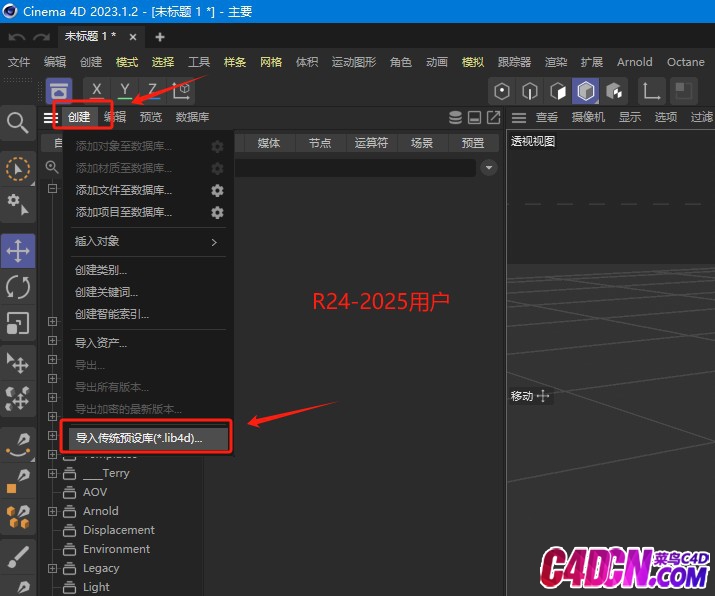
Task: Toggle Z axis lock
Action: [152, 89]
